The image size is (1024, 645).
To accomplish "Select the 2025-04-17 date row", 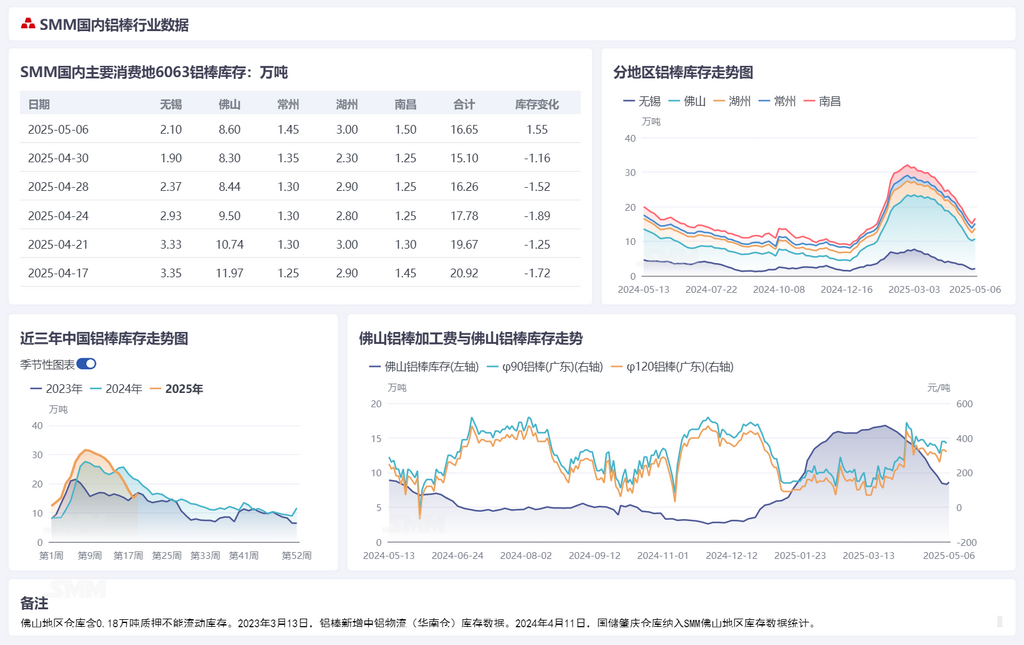I will coord(299,273).
